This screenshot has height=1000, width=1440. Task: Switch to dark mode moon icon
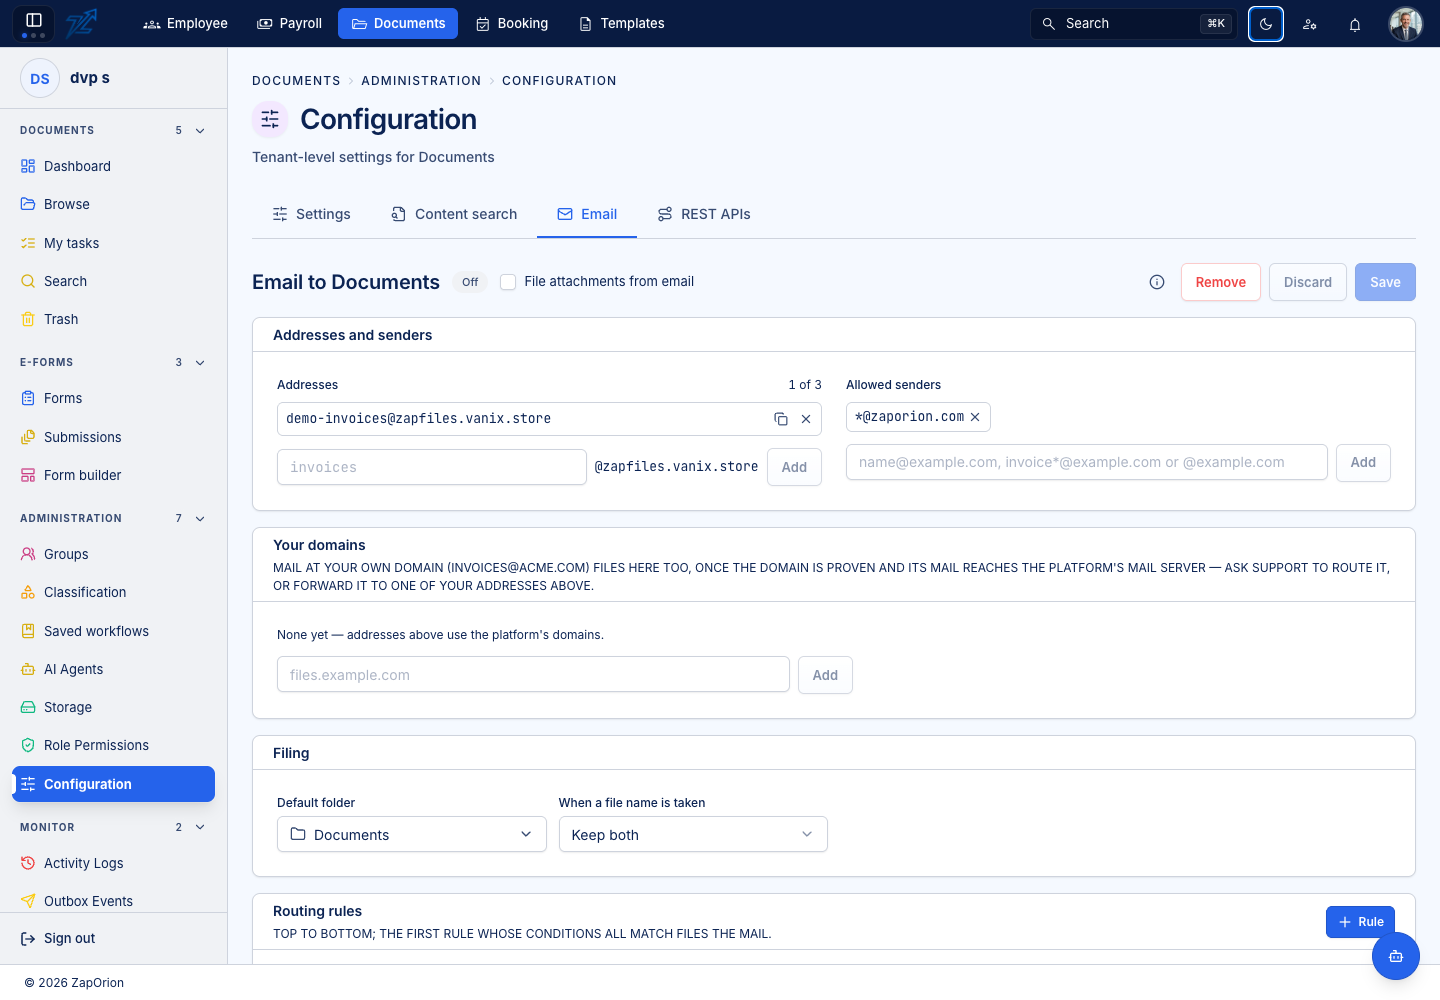[x=1266, y=24]
